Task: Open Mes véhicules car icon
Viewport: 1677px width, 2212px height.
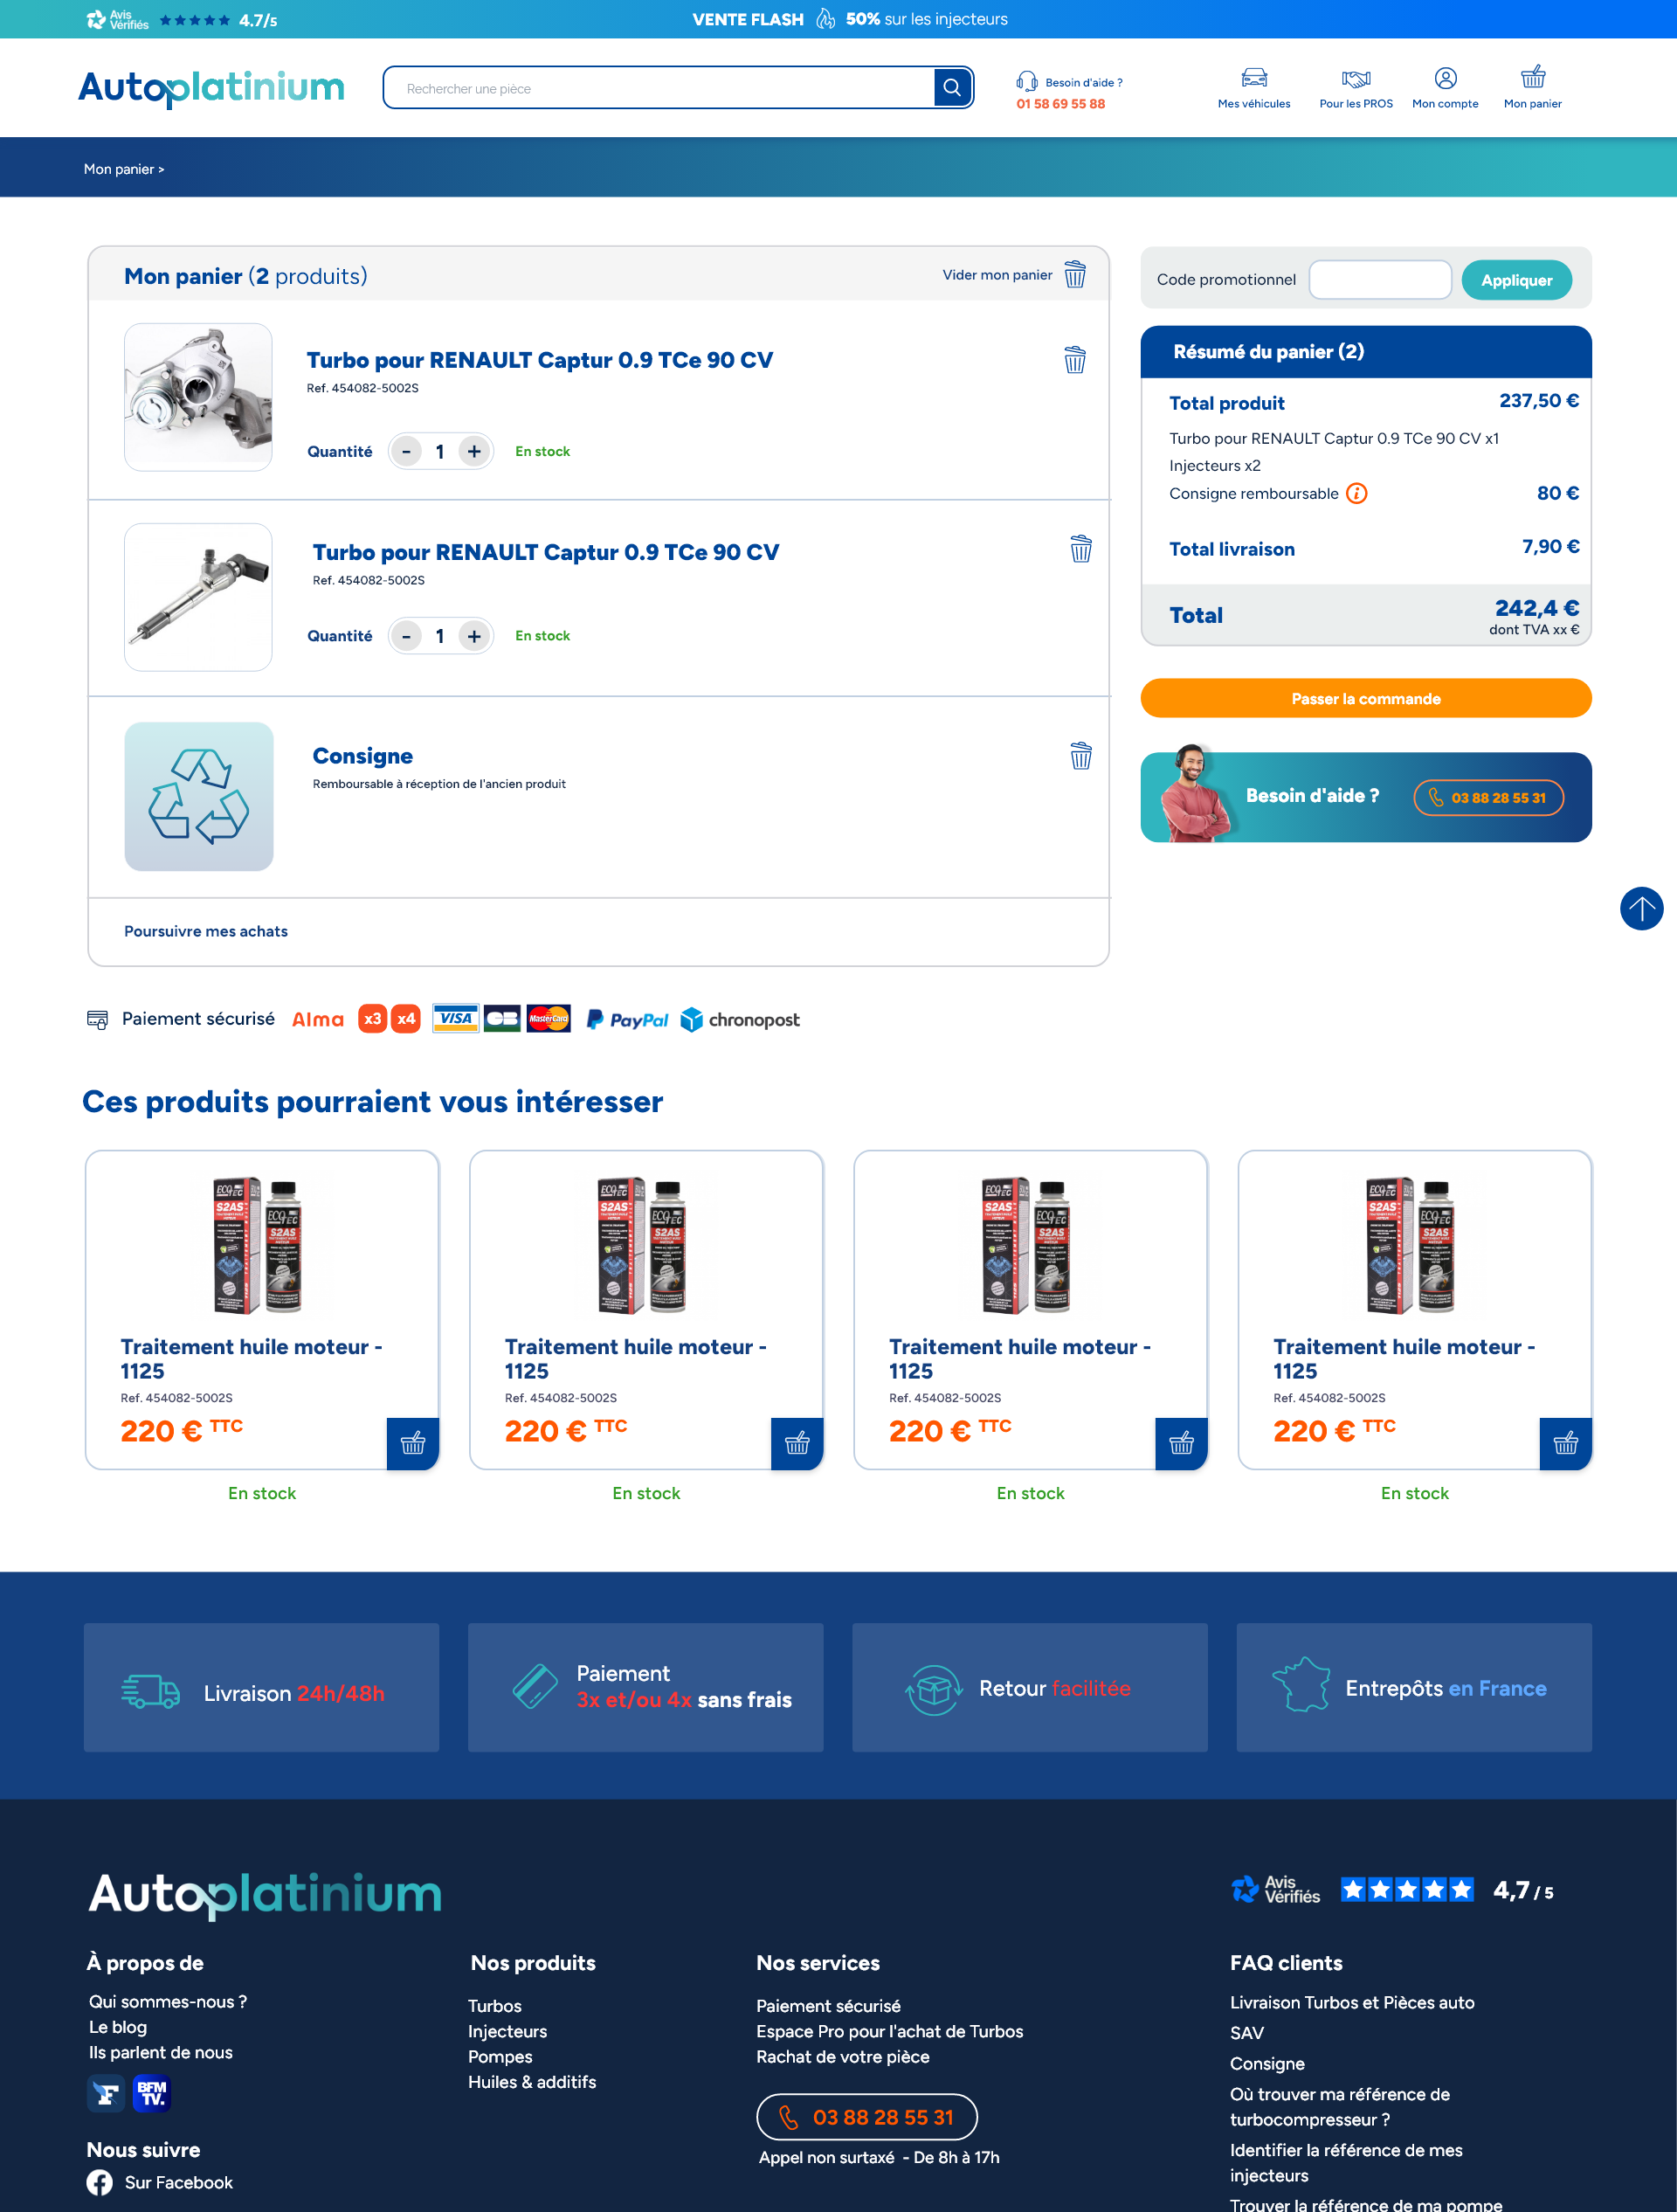Action: 1254,78
